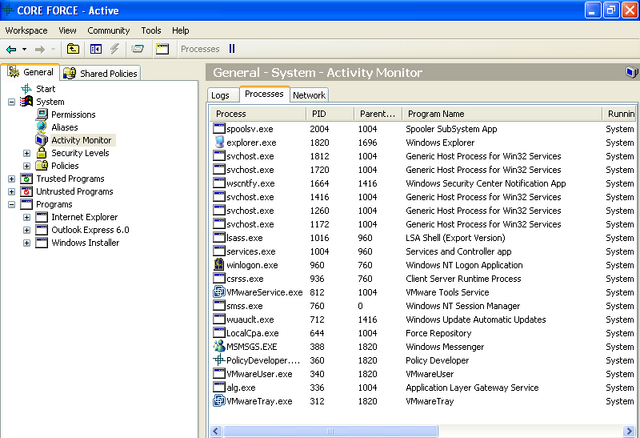Click the explorer.exe process icon

click(219, 142)
